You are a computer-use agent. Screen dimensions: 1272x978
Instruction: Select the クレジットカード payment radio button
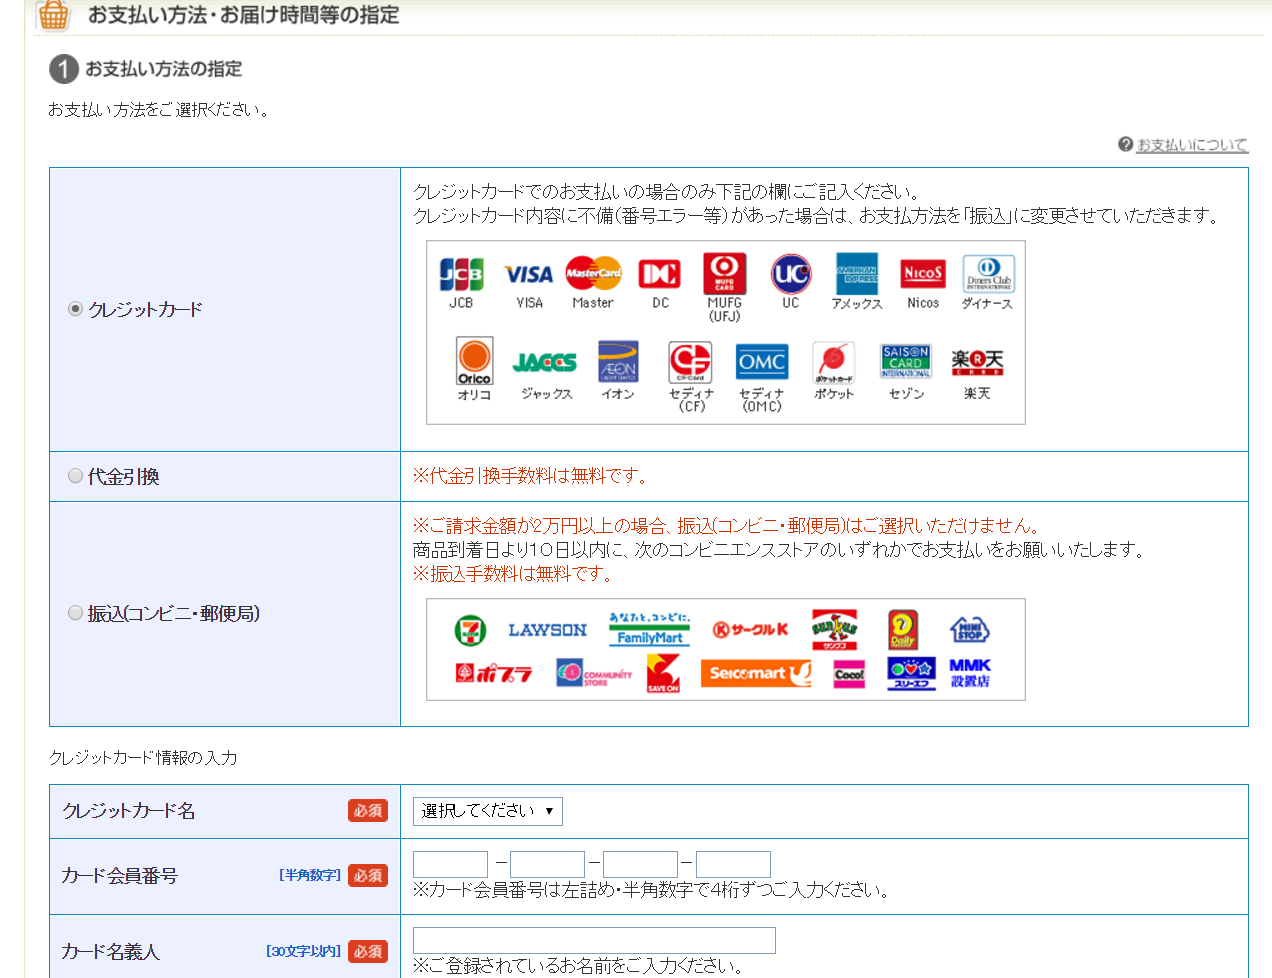pyautogui.click(x=75, y=309)
